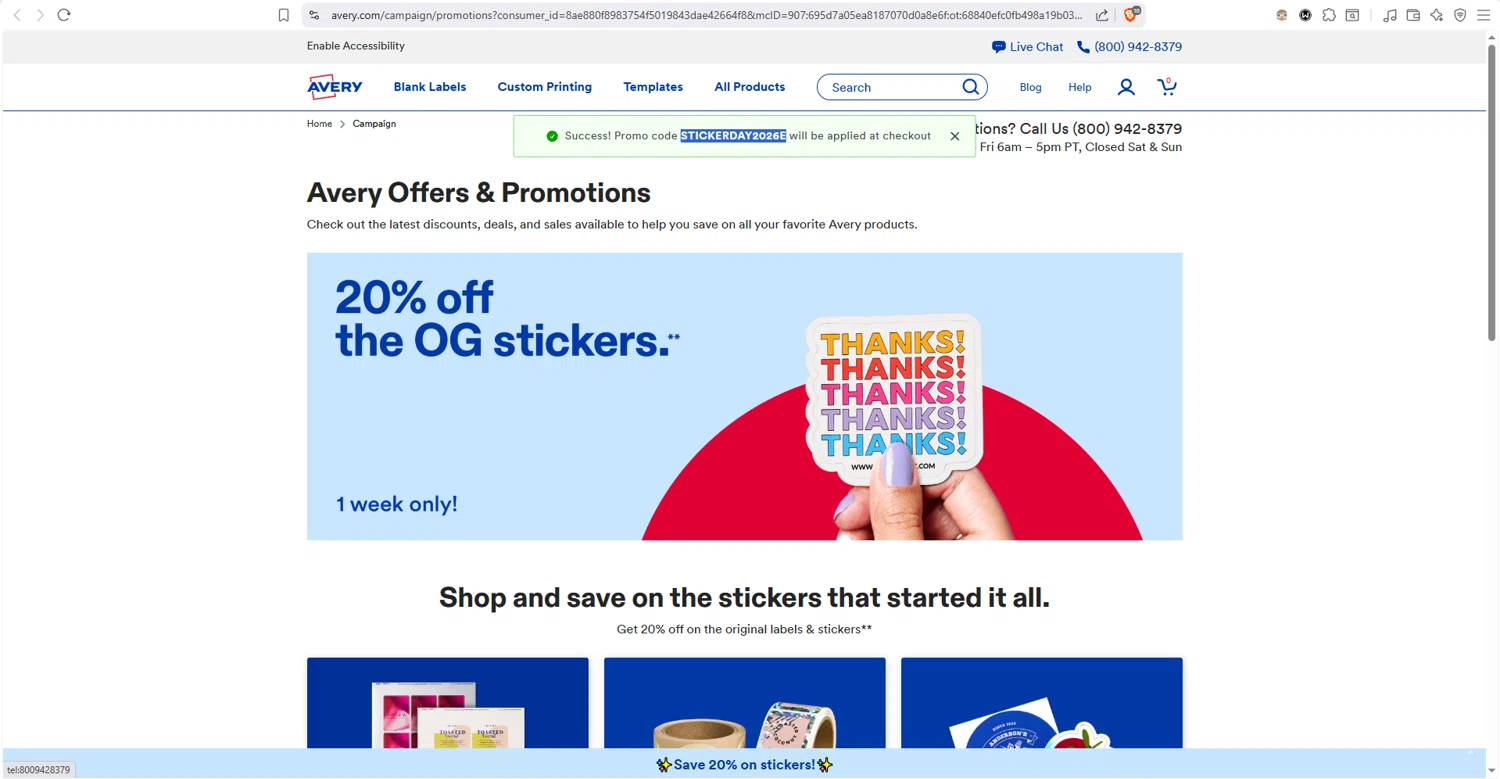Reload the page with browser refresh icon
The height and width of the screenshot is (779, 1500).
click(x=64, y=15)
